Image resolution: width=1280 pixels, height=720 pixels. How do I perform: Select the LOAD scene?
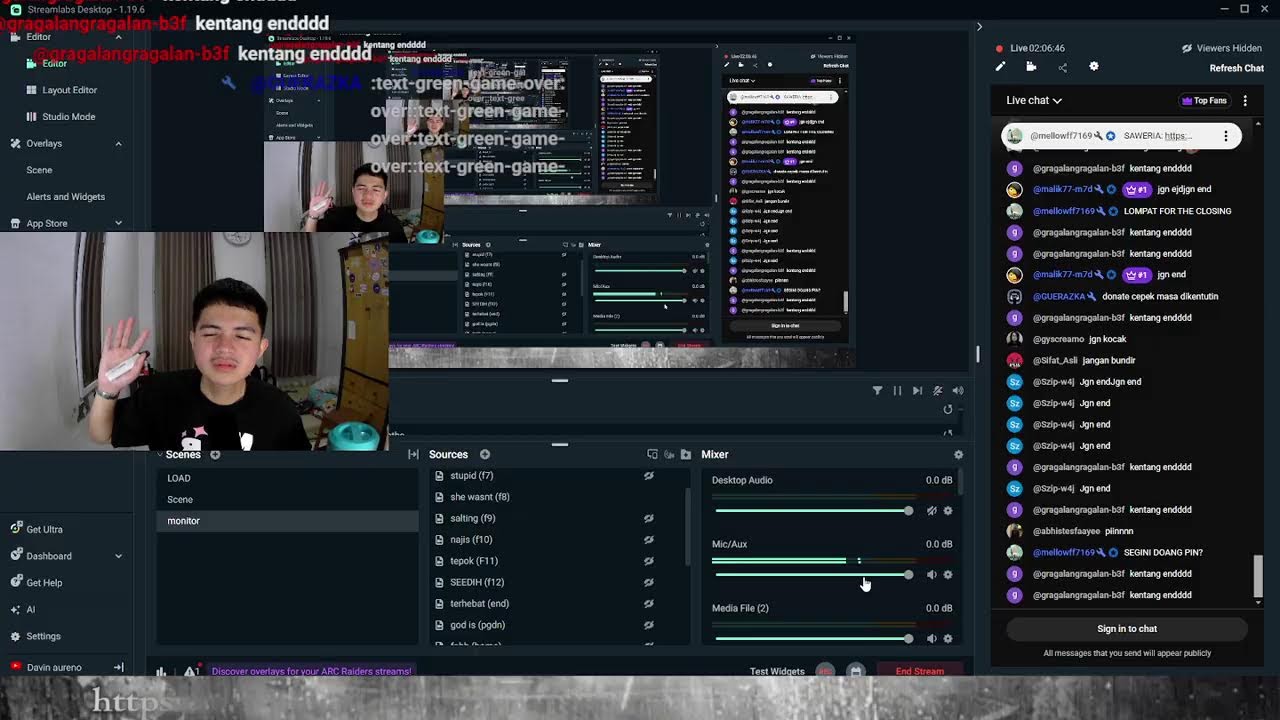pyautogui.click(x=288, y=478)
